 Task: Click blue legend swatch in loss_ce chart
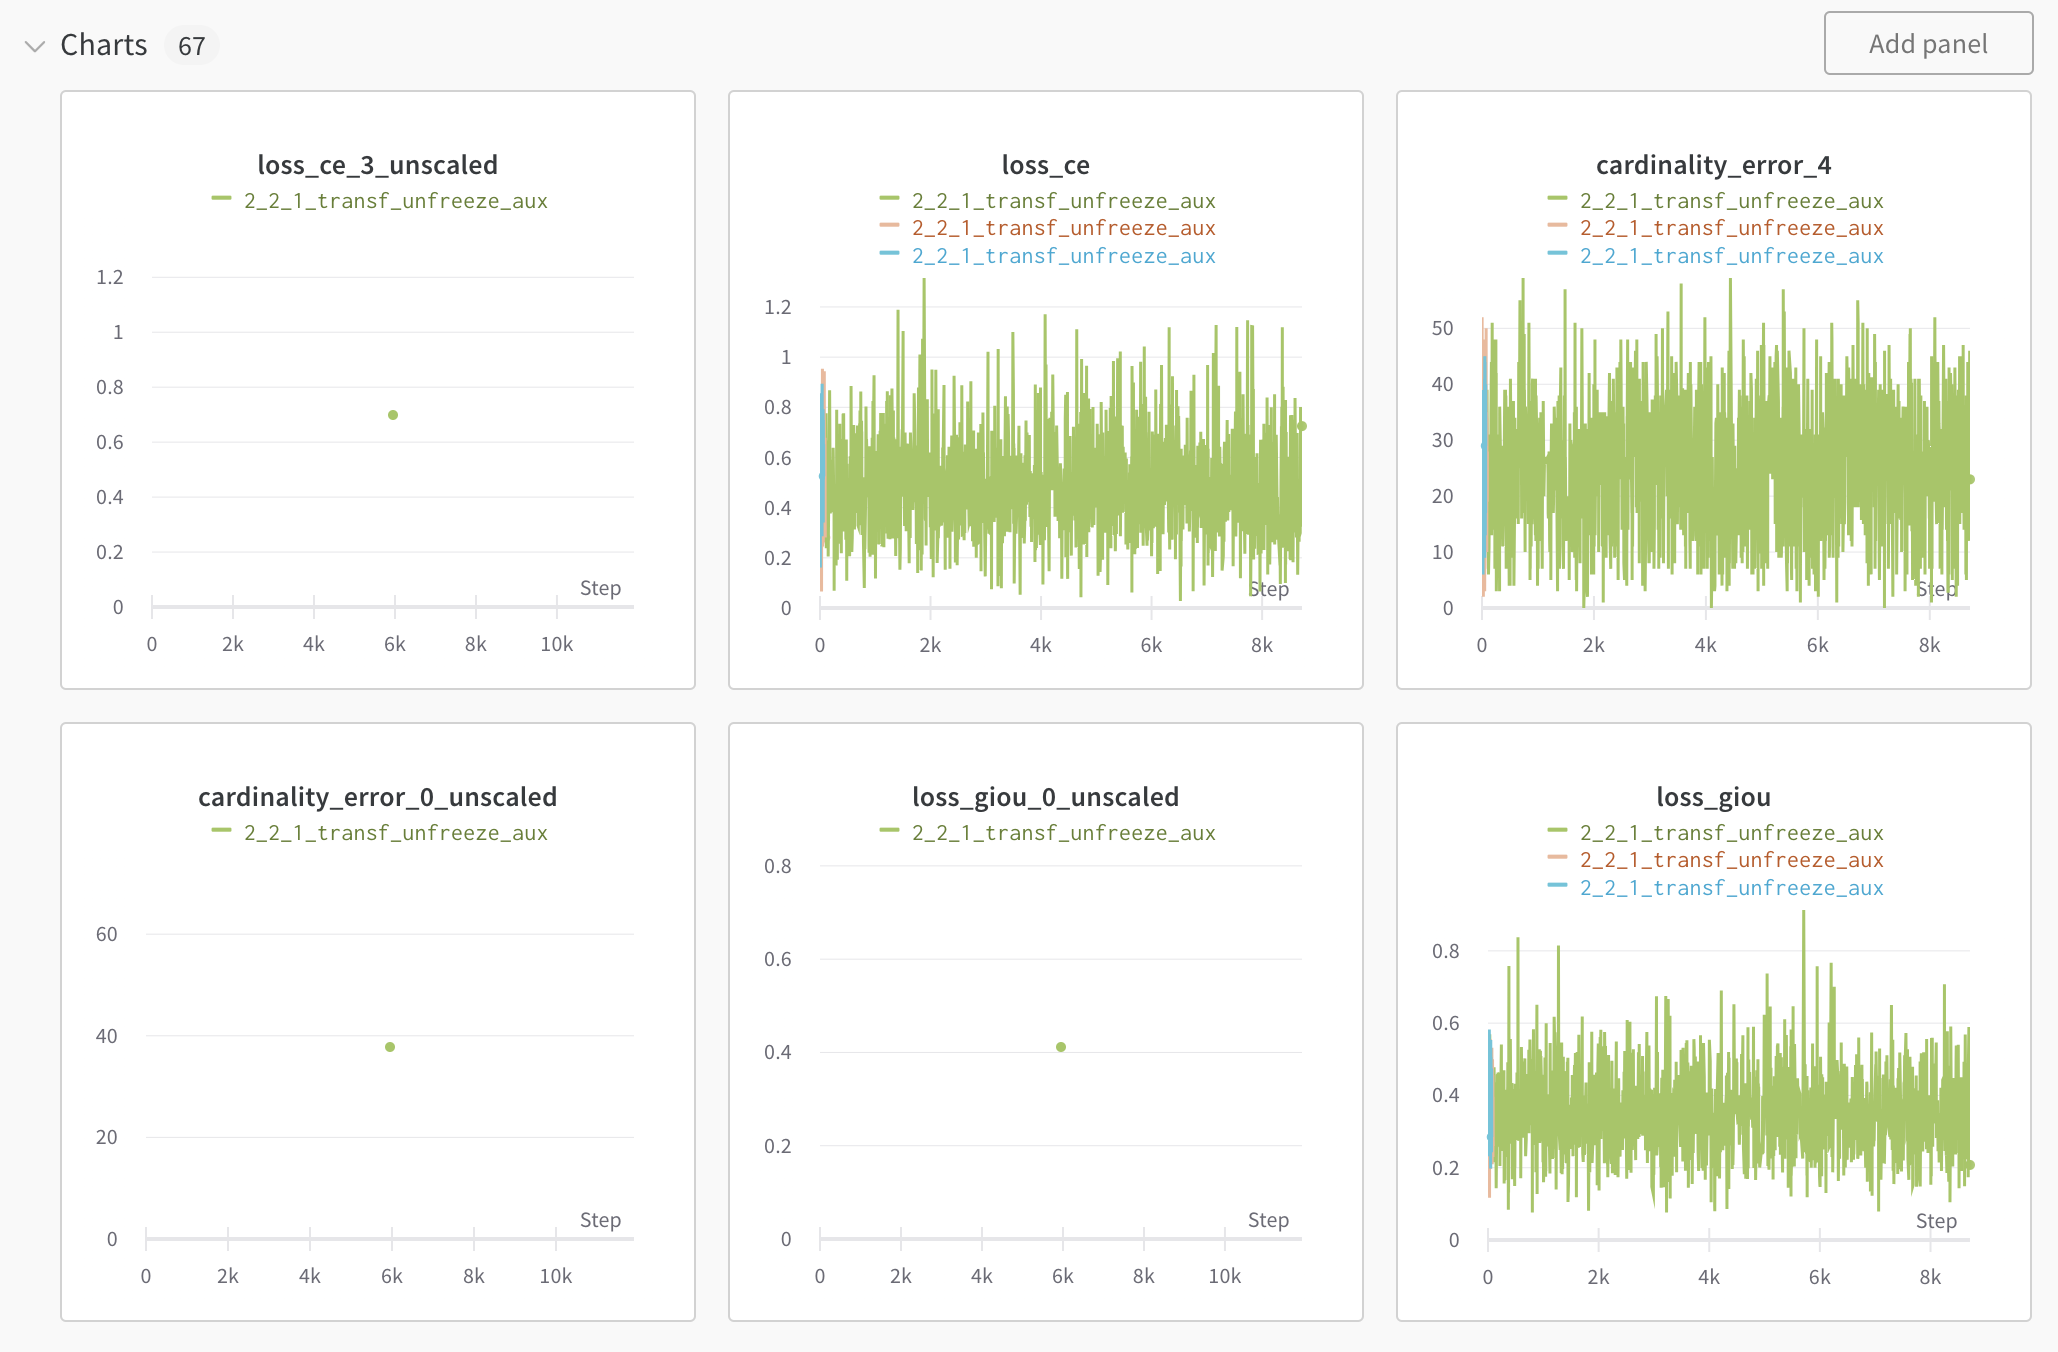tap(889, 254)
